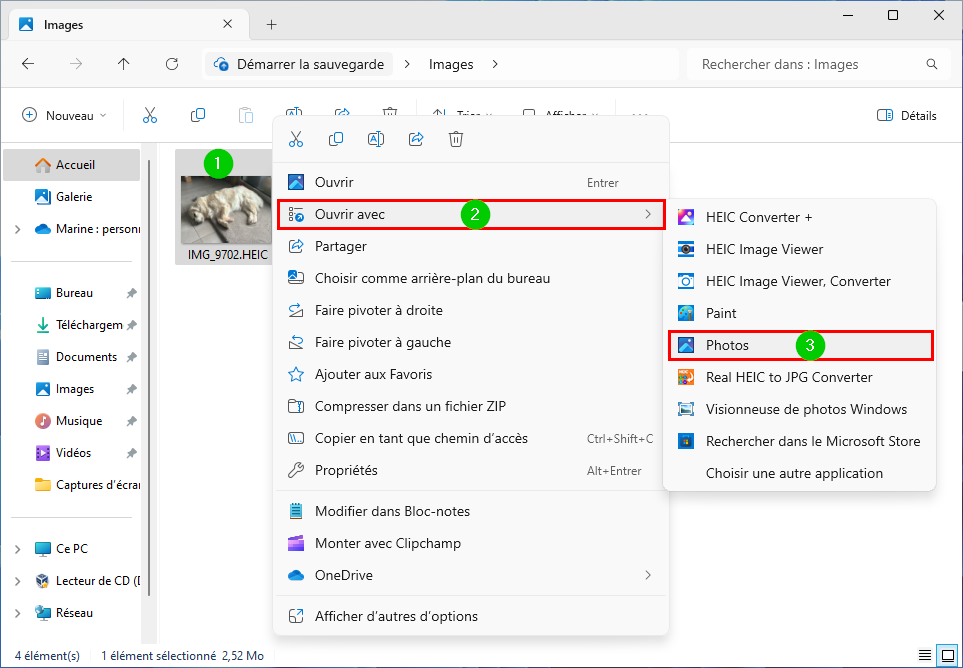Toggle the Détails pane button

click(x=906, y=115)
